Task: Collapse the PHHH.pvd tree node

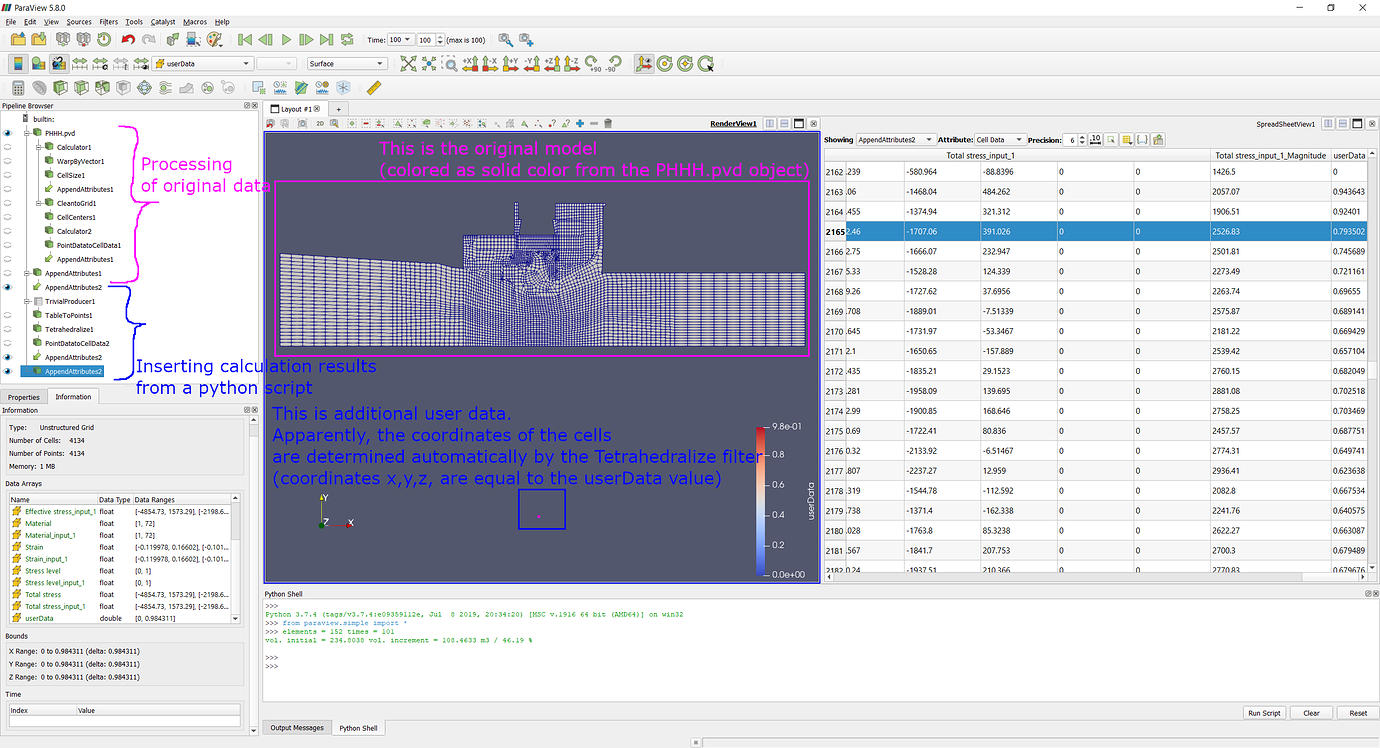Action: click(26, 133)
